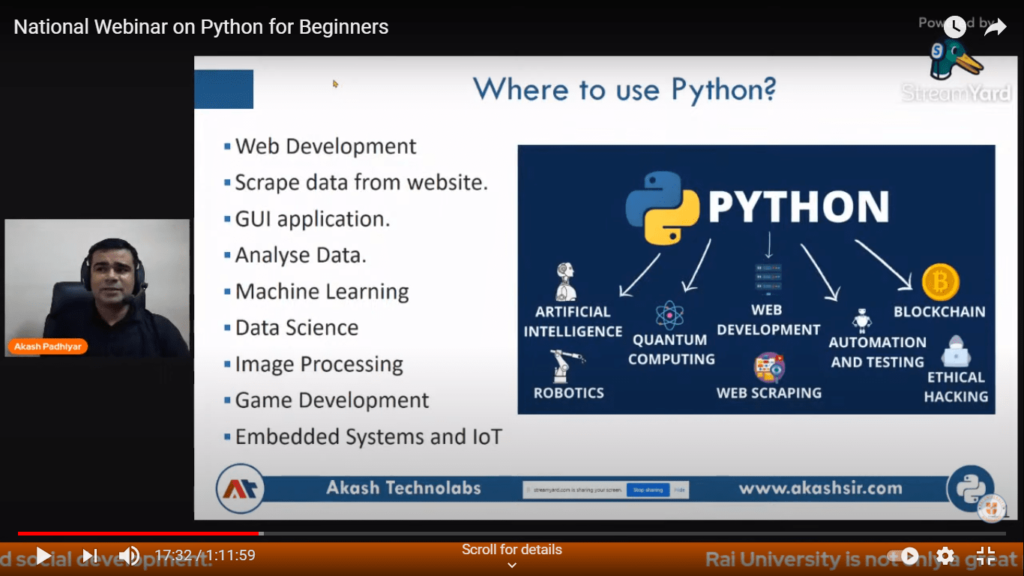Click the 'Where to use Python?' heading
Image resolution: width=1024 pixels, height=576 pixels.
624,89
